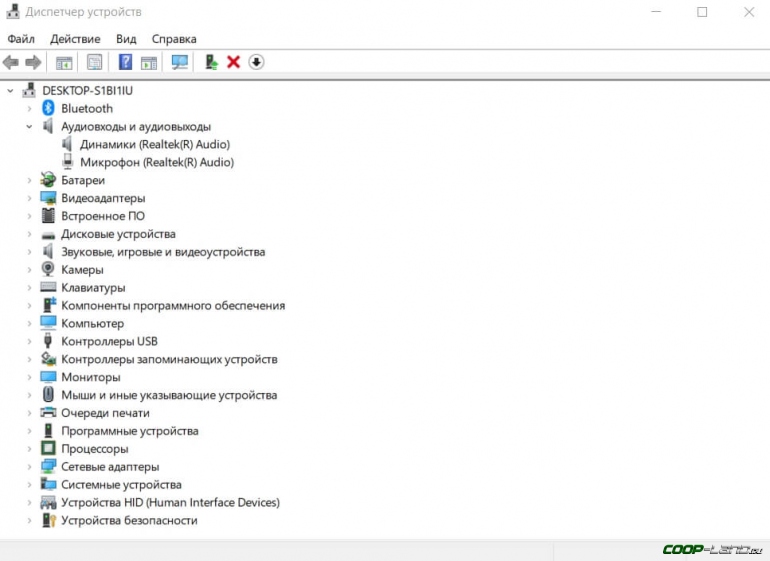Click the update driver toolbar icon
This screenshot has height=561, width=770.
pos(211,62)
